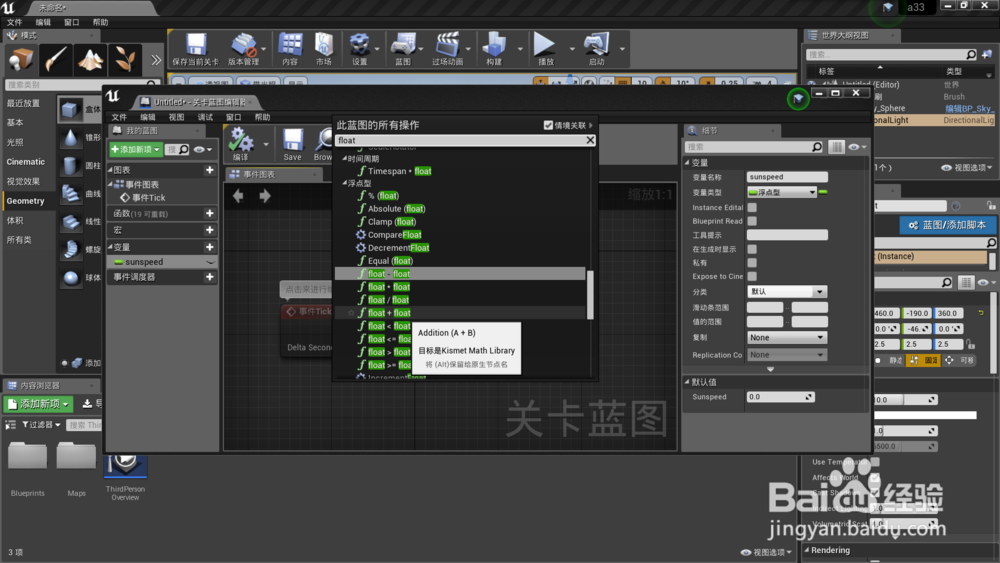Toggle Expose on Spawn checkbox
Screen dimensions: 1000x563
(752, 249)
